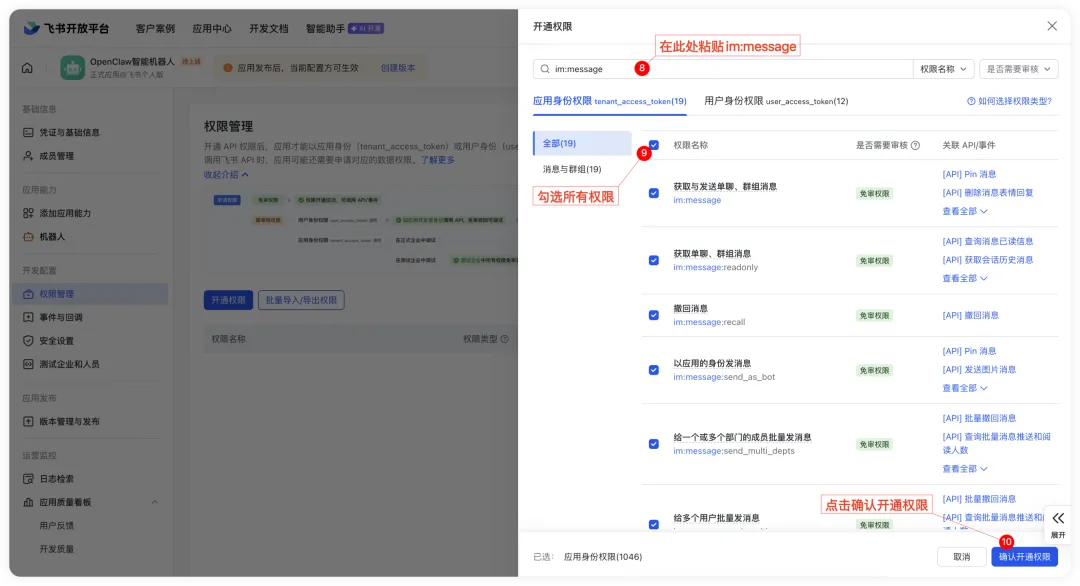Click the OpenClaw robot app avatar
This screenshot has height=586, width=1080.
coord(72,67)
